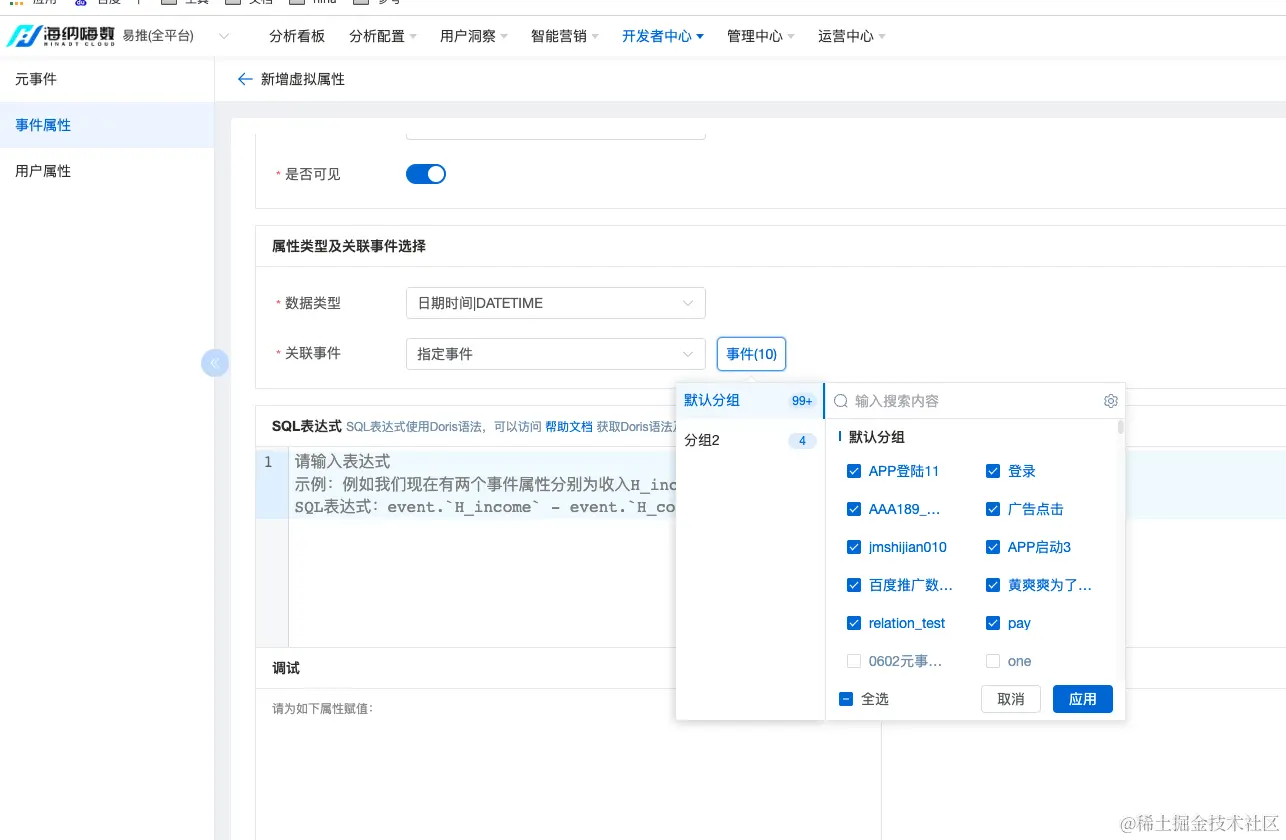Screen dimensions: 1286x840
Task: Open the 数据类型 dropdown showing 日期时间|DATETIME
Action: [556, 303]
